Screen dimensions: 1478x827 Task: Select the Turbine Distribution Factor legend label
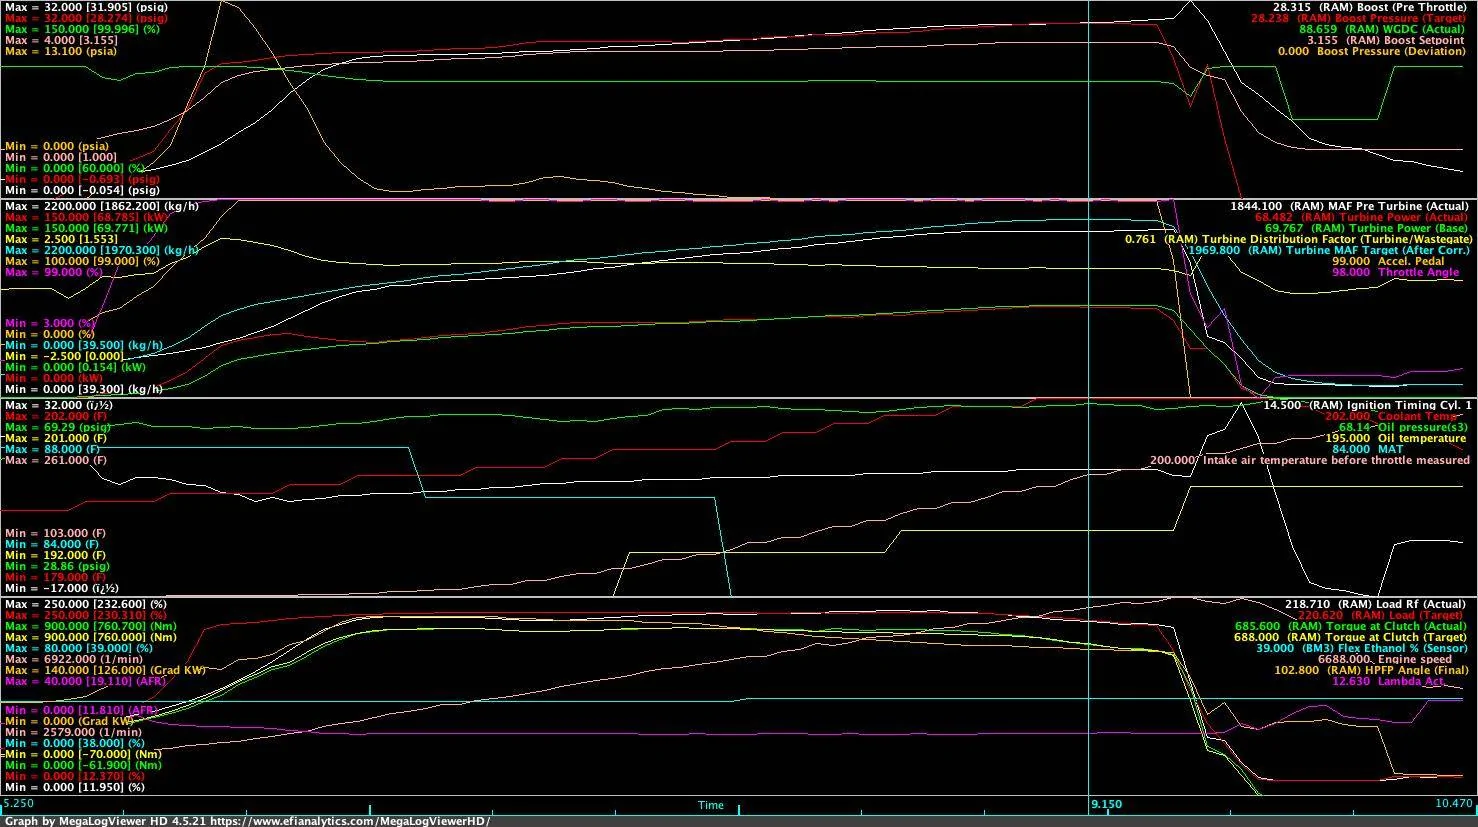(1298, 239)
